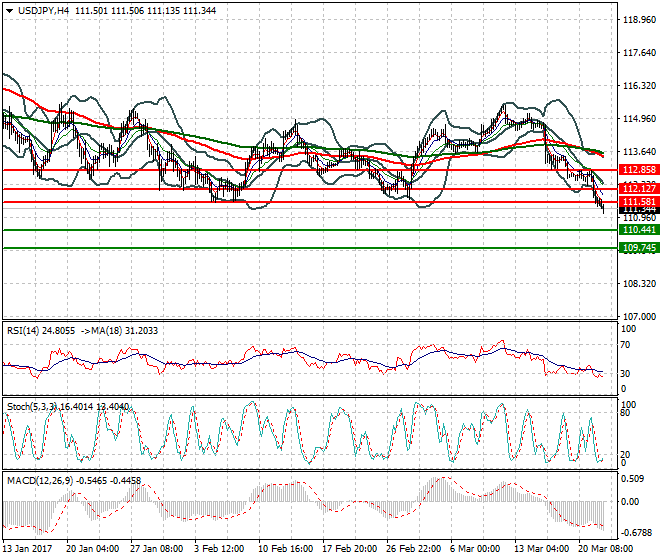Click the 13 Jan 2017 date label
This screenshot has width=660, height=560.
(29, 549)
